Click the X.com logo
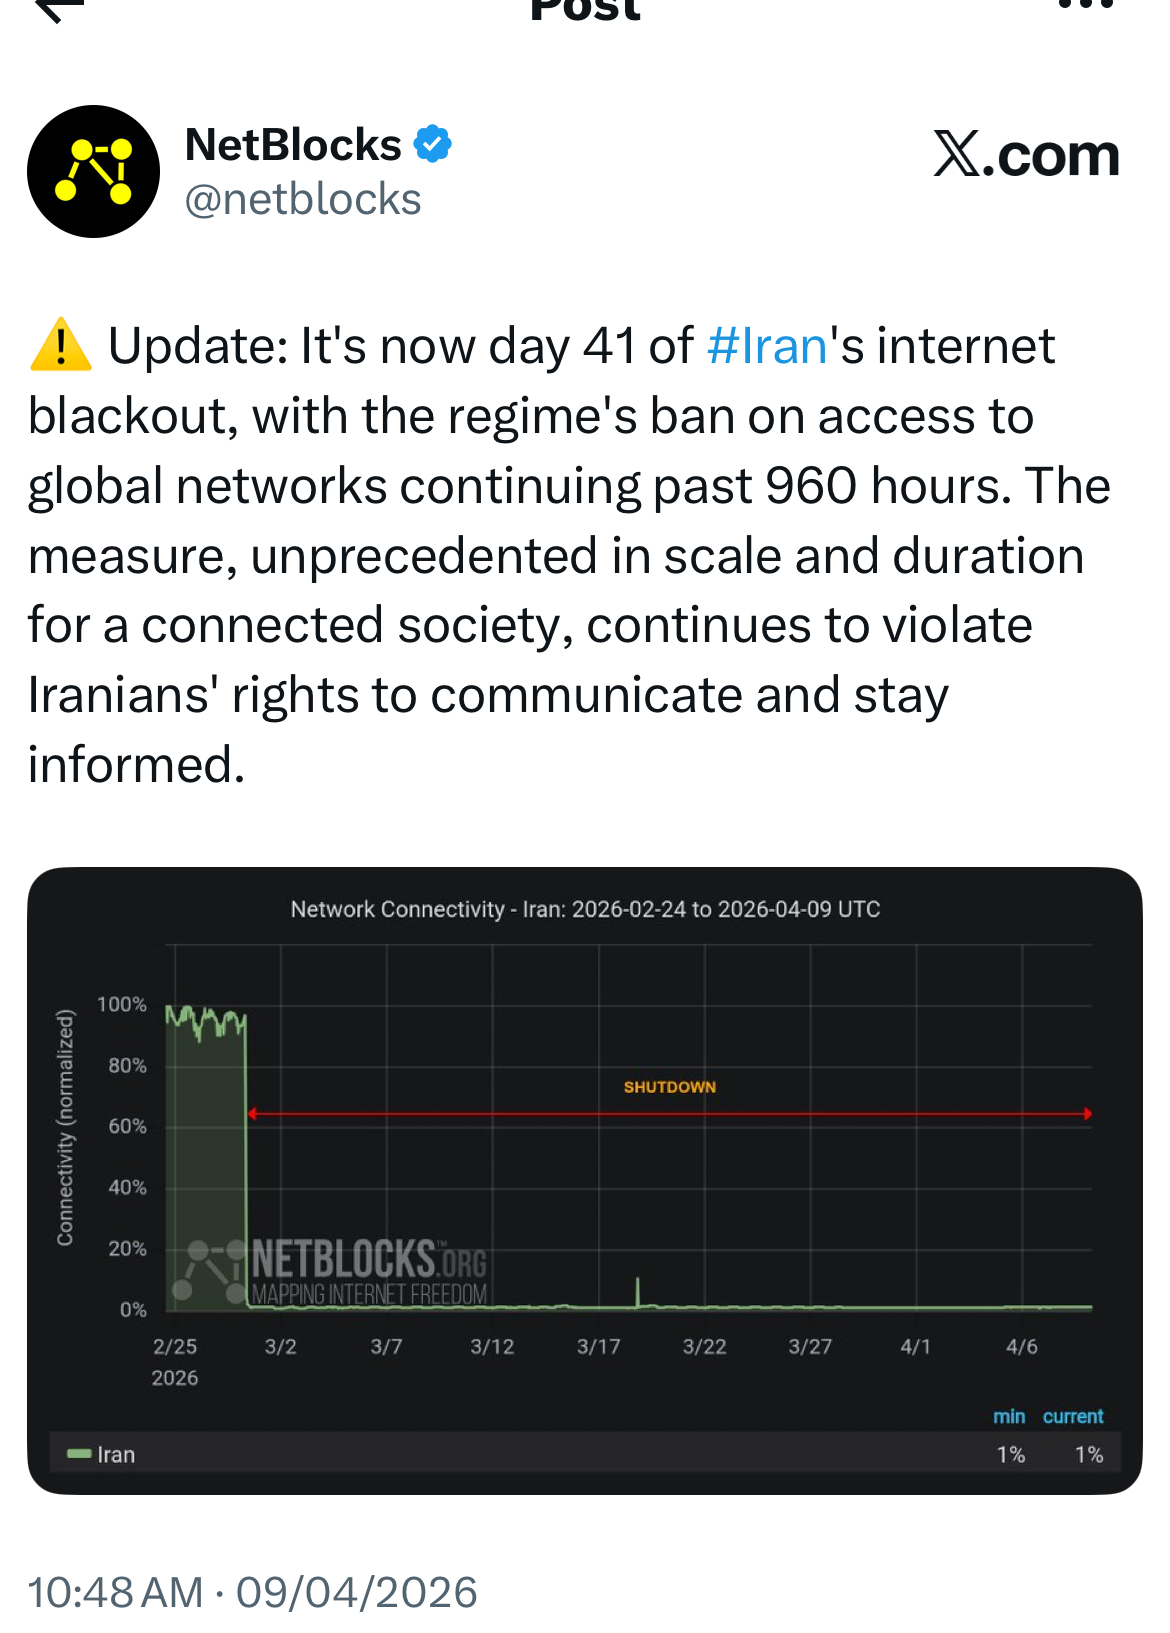 point(1023,155)
